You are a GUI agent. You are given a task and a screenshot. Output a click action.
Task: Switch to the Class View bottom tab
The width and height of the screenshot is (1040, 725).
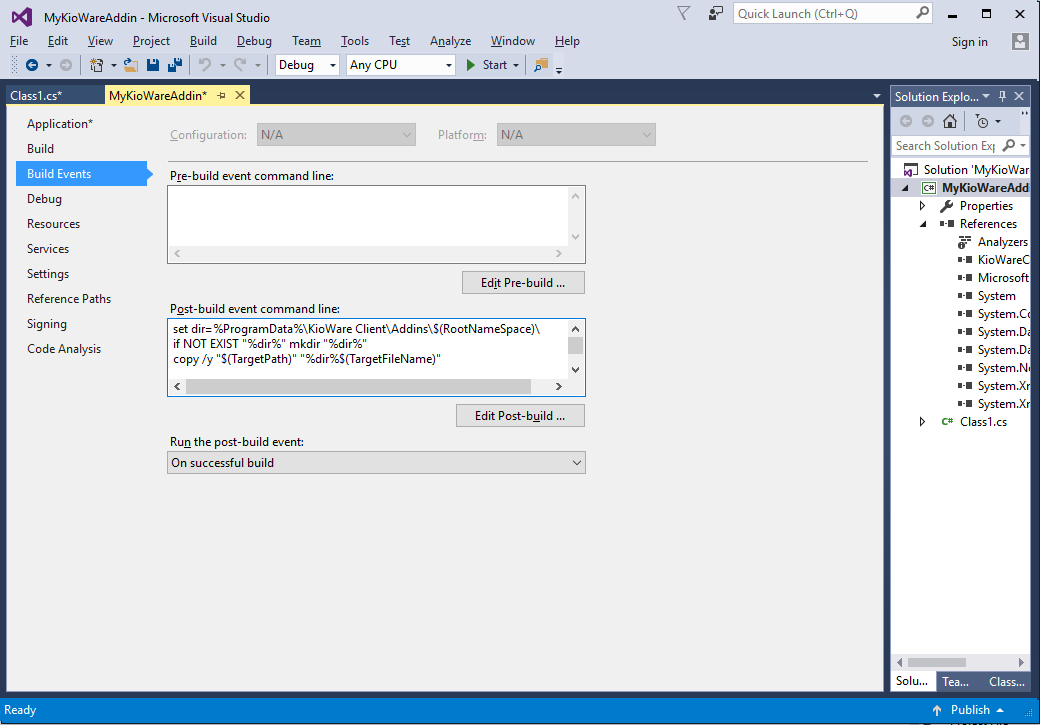[1006, 682]
